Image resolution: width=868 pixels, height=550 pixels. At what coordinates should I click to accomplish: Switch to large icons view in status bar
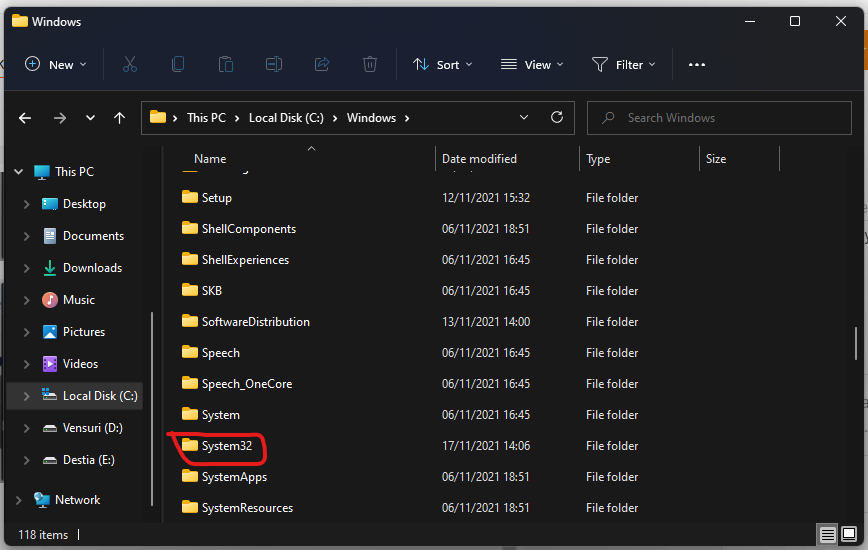[x=849, y=535]
